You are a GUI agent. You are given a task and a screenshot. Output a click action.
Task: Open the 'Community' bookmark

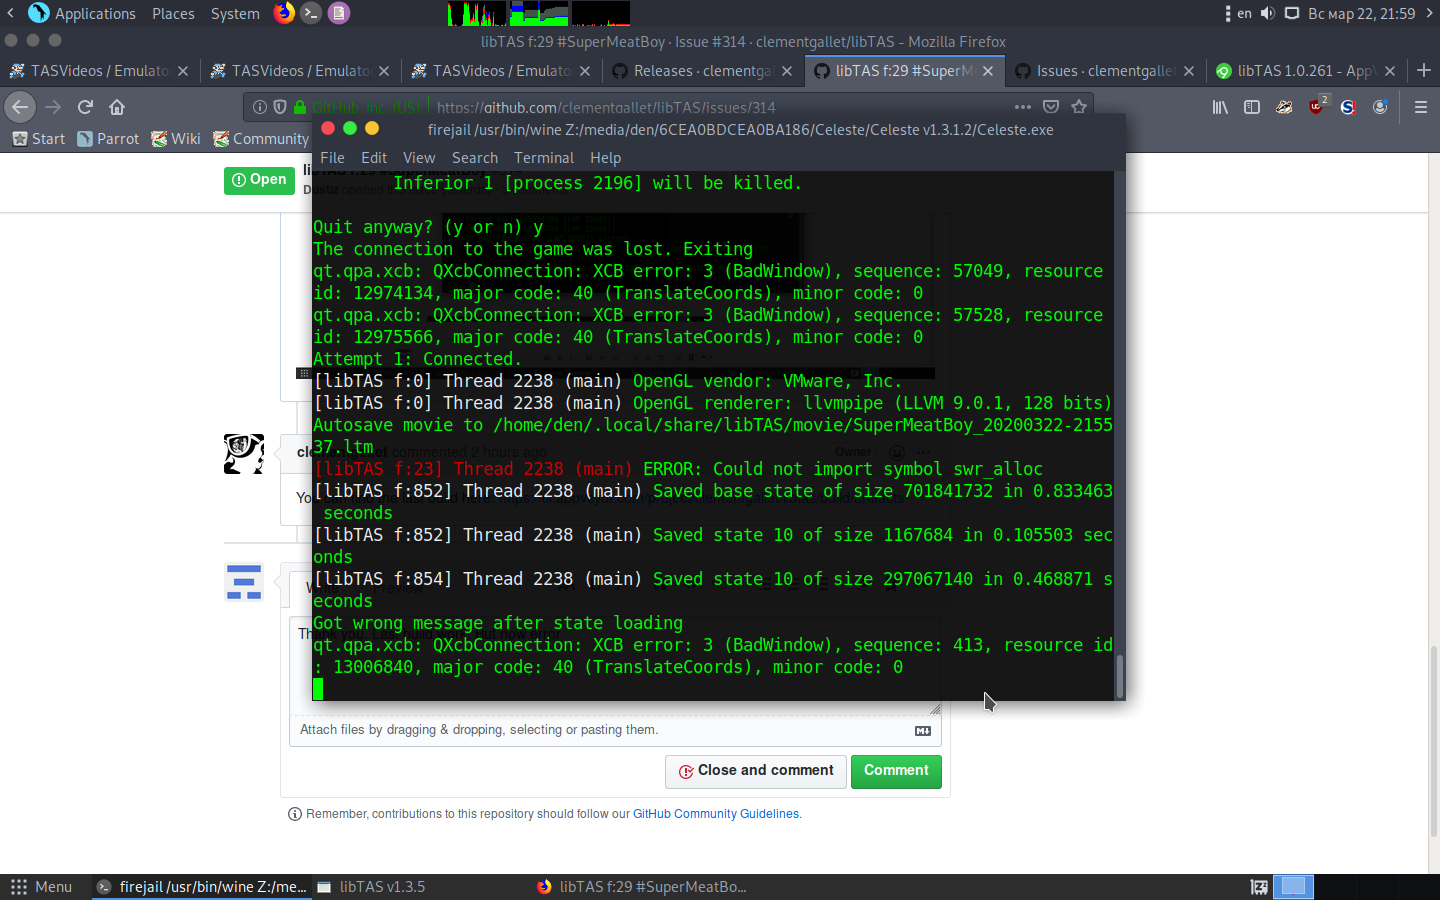[x=260, y=139]
